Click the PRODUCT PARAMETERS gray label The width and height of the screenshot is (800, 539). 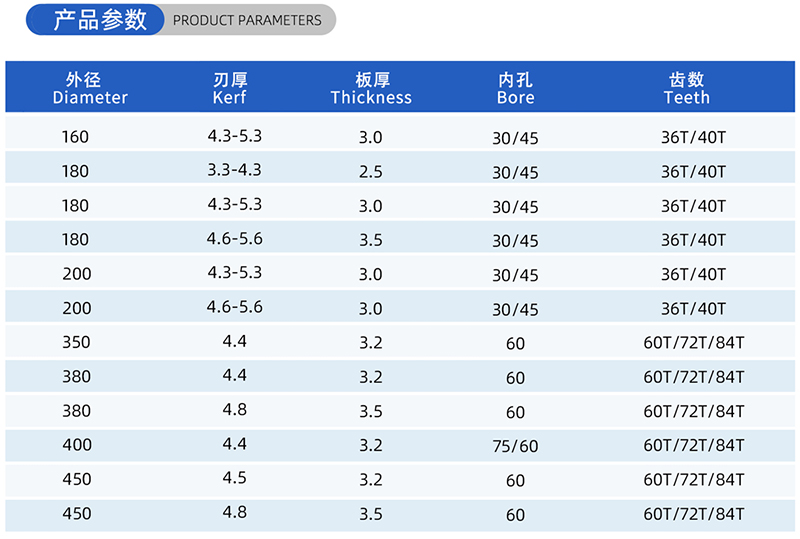click(247, 20)
